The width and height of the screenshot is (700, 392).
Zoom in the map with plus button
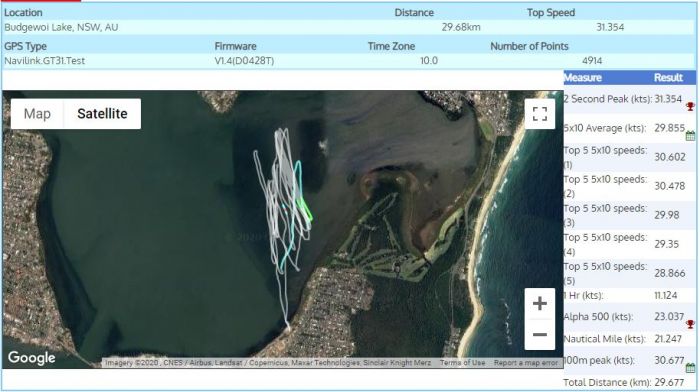[540, 304]
